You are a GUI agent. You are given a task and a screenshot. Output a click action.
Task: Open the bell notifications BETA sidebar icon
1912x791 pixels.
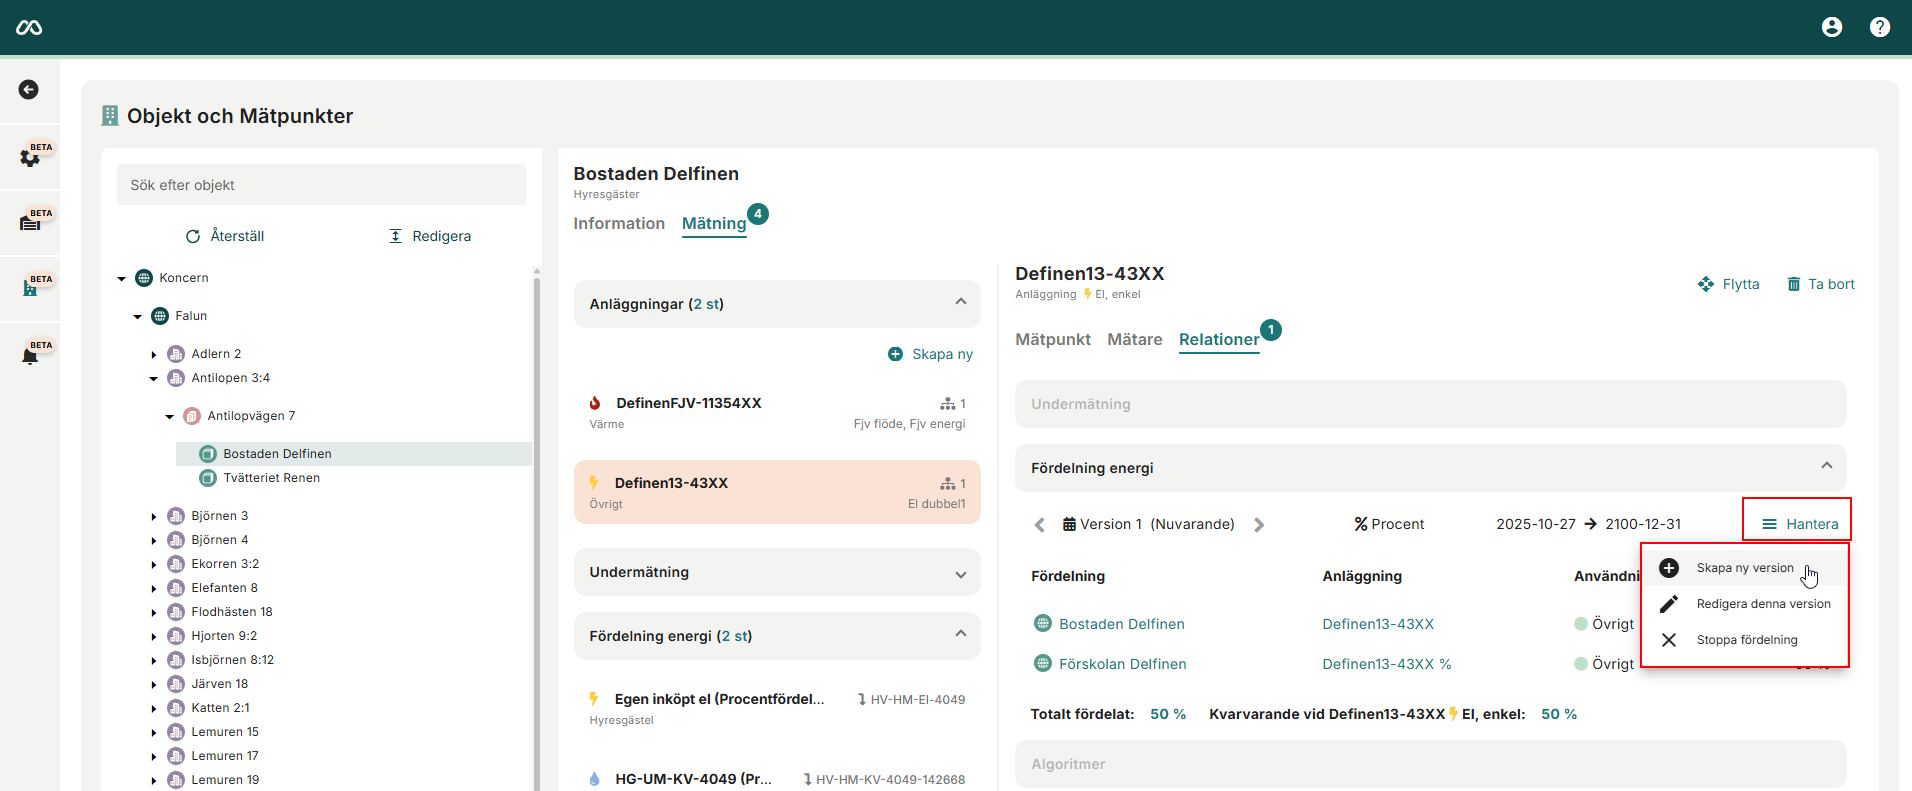click(x=30, y=356)
